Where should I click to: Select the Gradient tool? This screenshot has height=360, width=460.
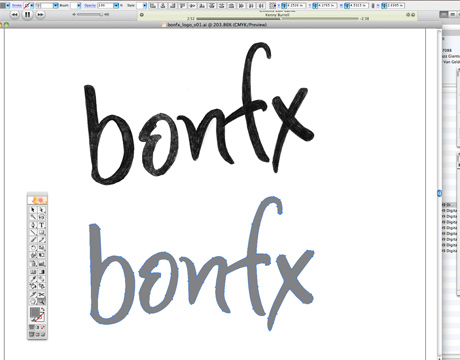coord(42,272)
